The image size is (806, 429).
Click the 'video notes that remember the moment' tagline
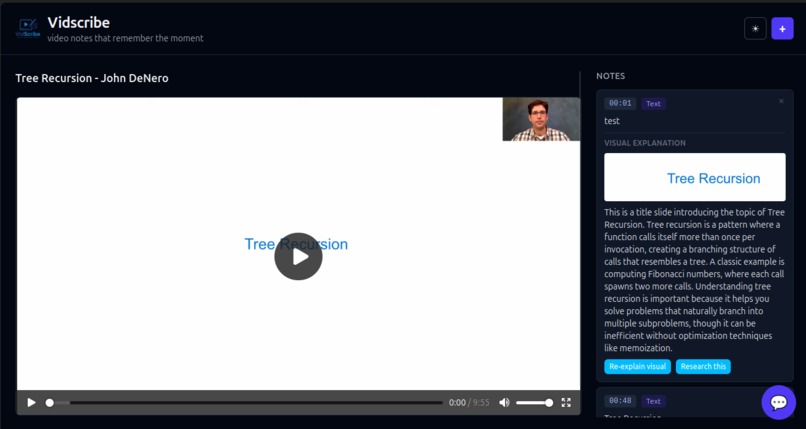tap(125, 38)
